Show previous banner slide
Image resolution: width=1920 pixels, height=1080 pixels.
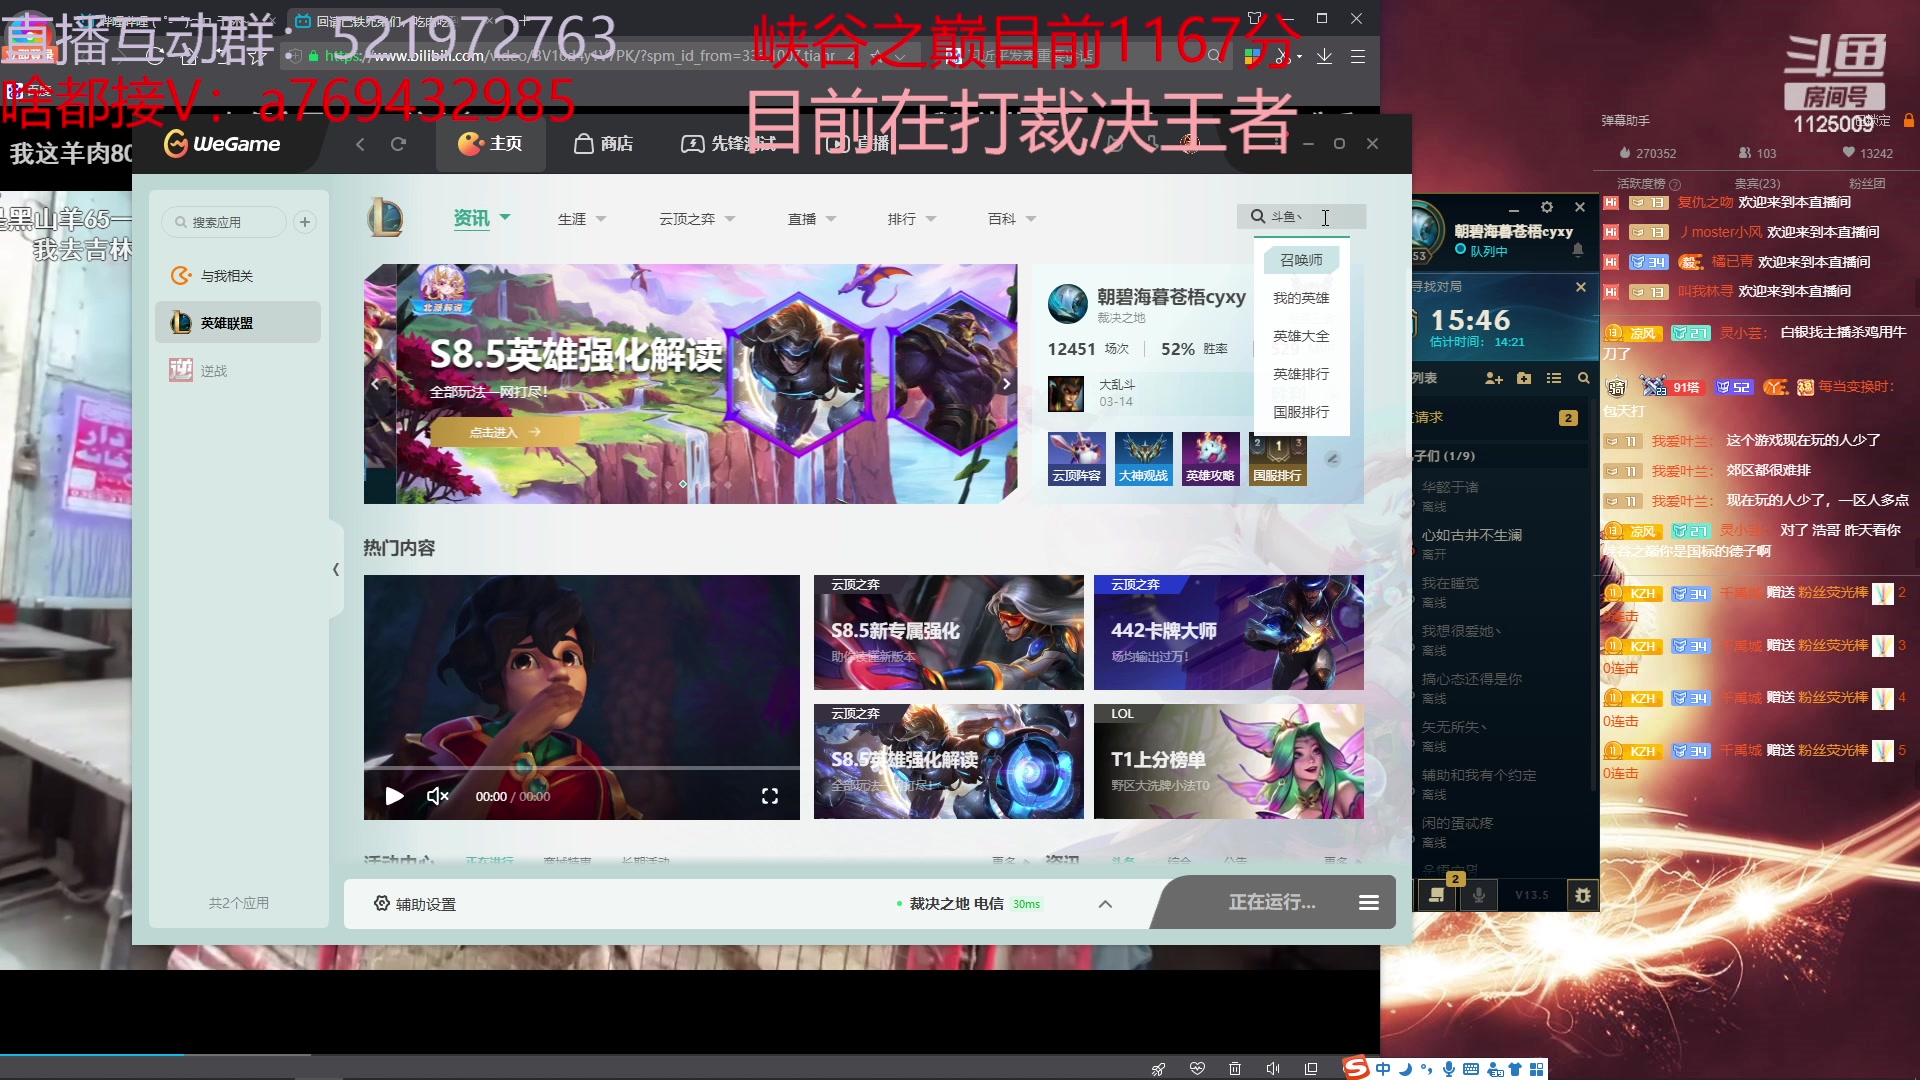click(375, 383)
